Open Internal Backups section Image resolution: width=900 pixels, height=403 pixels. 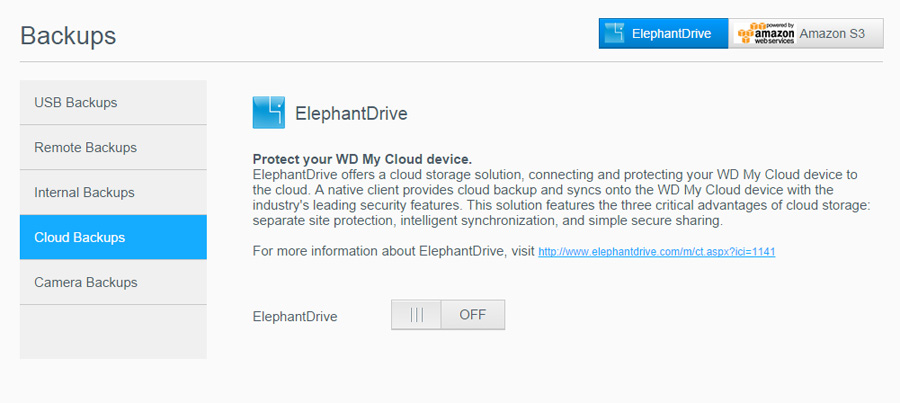[113, 192]
